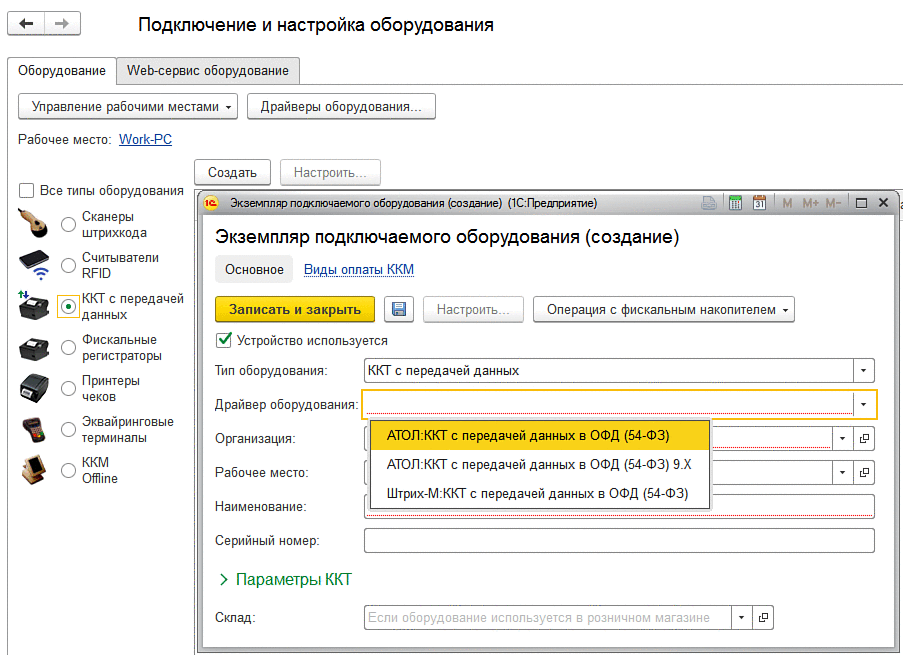903x655 pixels.
Task: Close the equipment instance dialog
Action: click(x=883, y=203)
